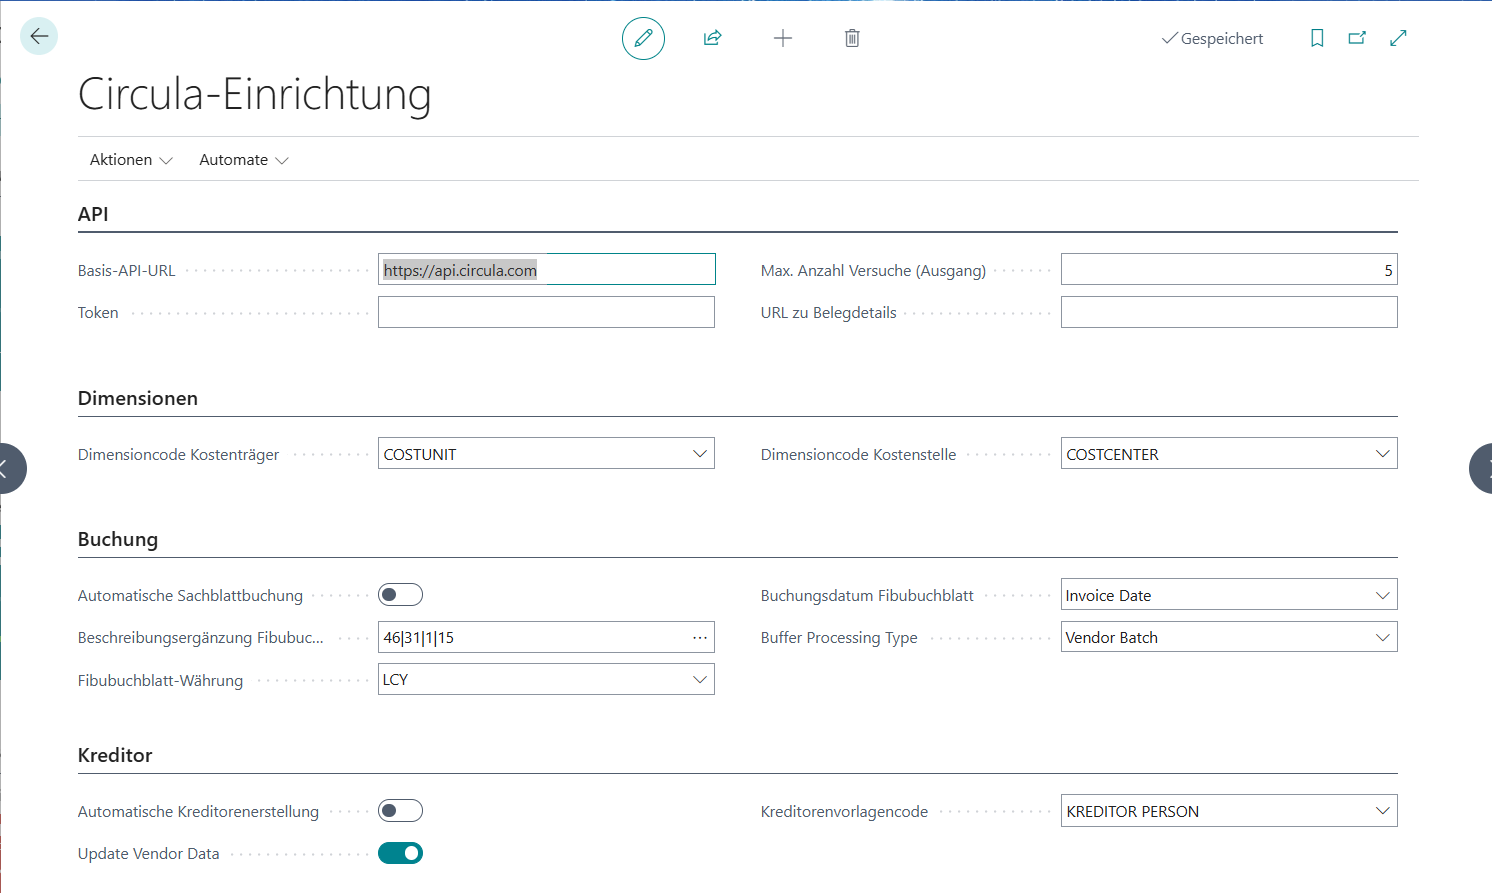
Task: Click the pencil edit icon
Action: [x=643, y=38]
